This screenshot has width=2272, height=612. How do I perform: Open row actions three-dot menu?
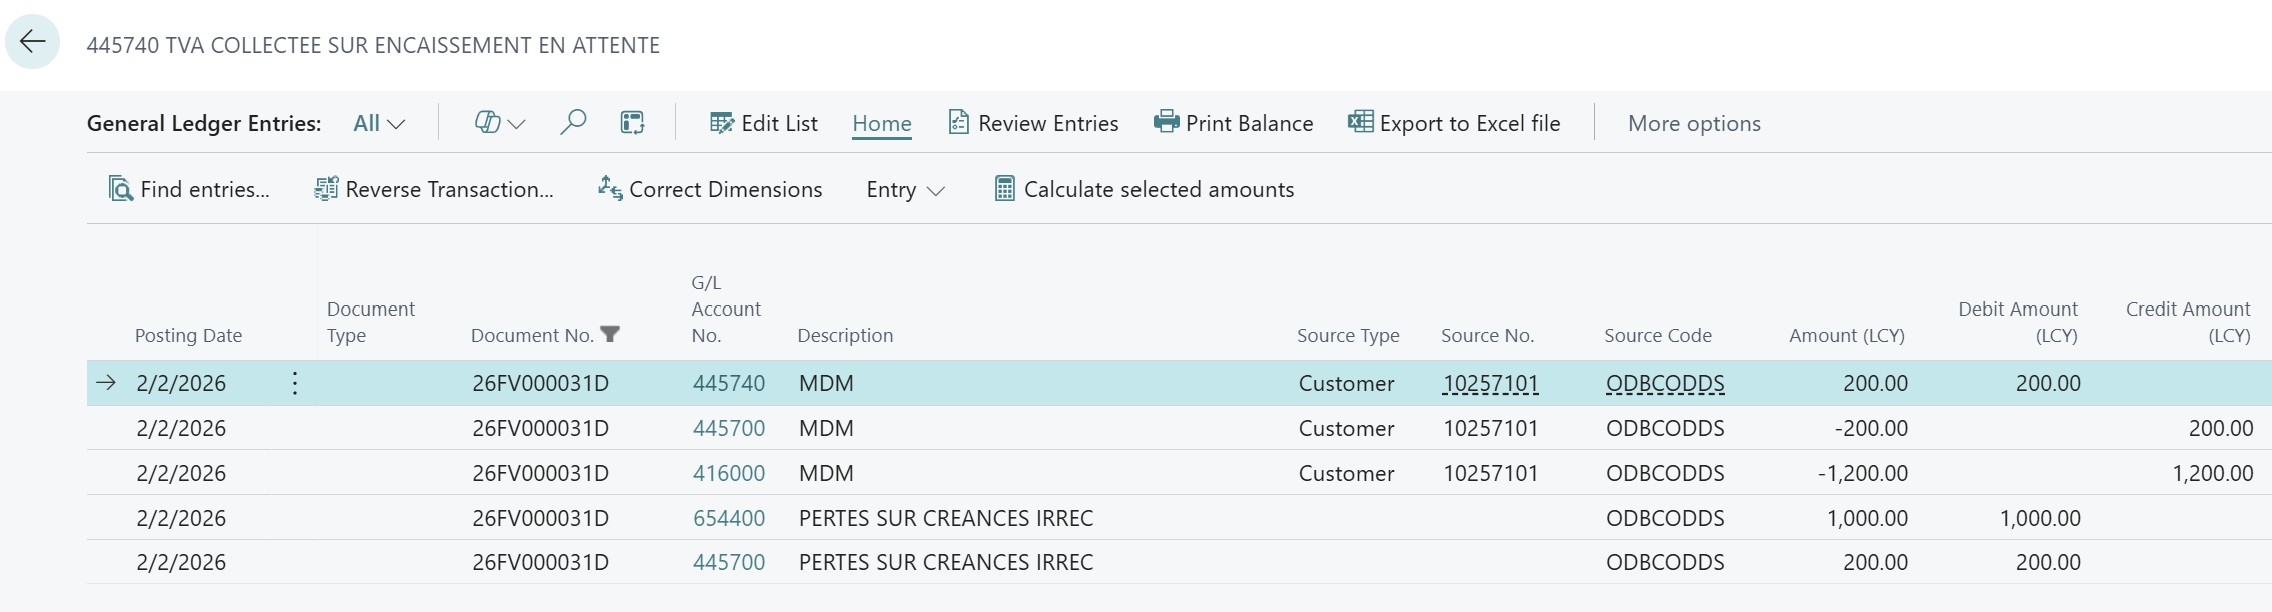(295, 383)
